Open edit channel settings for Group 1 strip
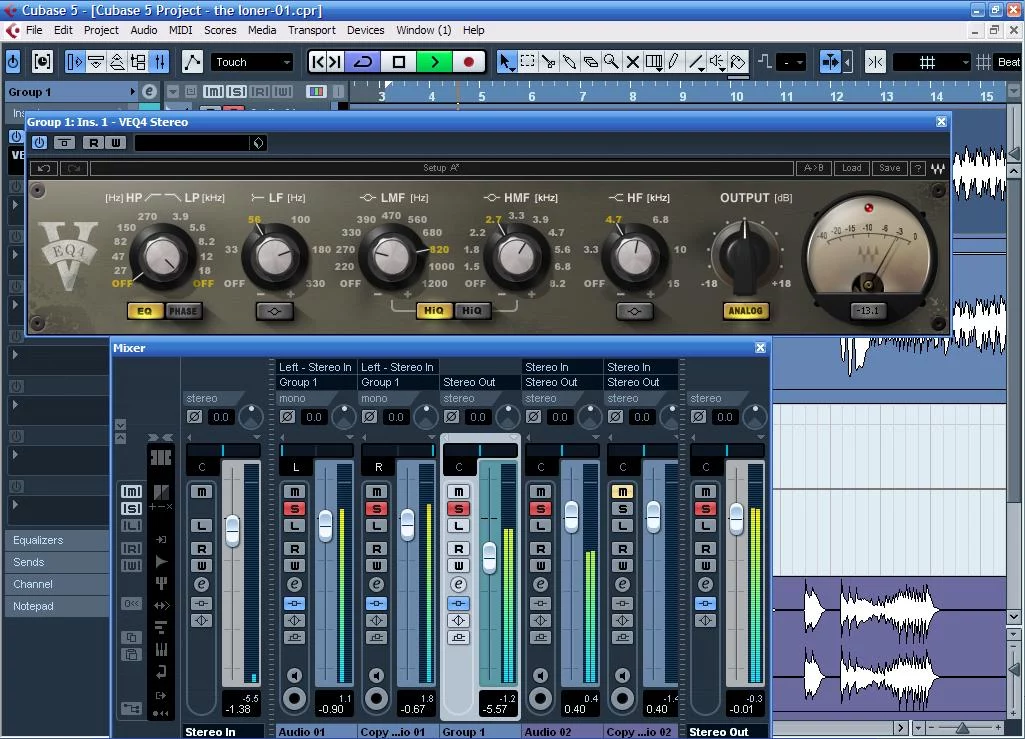Viewport: 1025px width, 739px height. 458,584
